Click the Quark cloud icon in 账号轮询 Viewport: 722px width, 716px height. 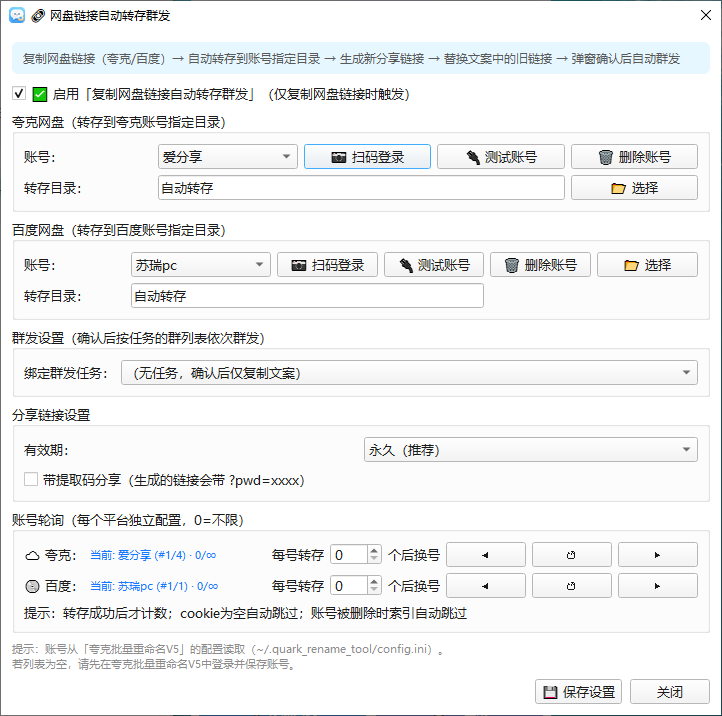pyautogui.click(x=32, y=555)
